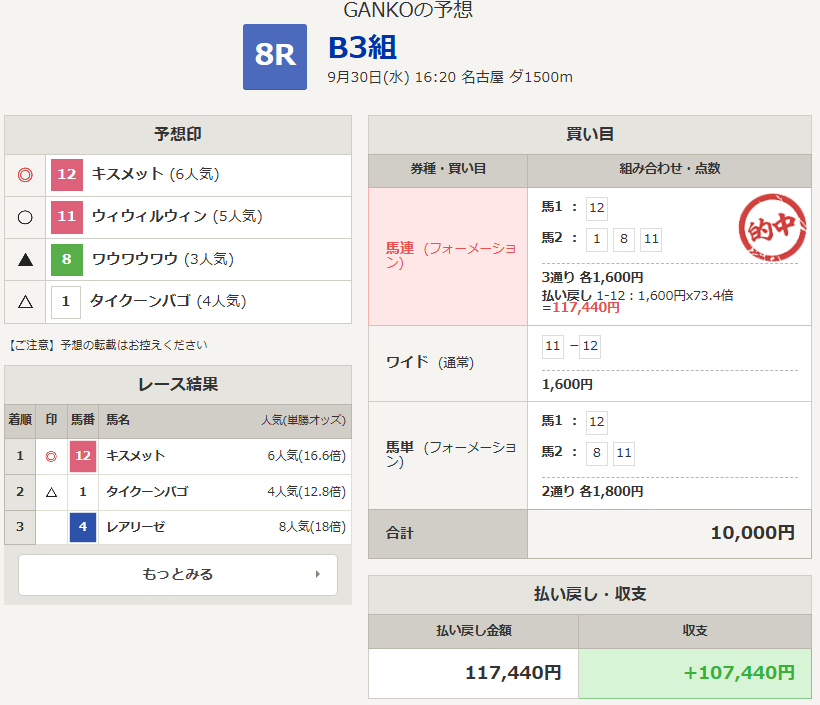Click number 8 box in 馬連 馬2 row
This screenshot has height=705, width=820.
point(624,240)
